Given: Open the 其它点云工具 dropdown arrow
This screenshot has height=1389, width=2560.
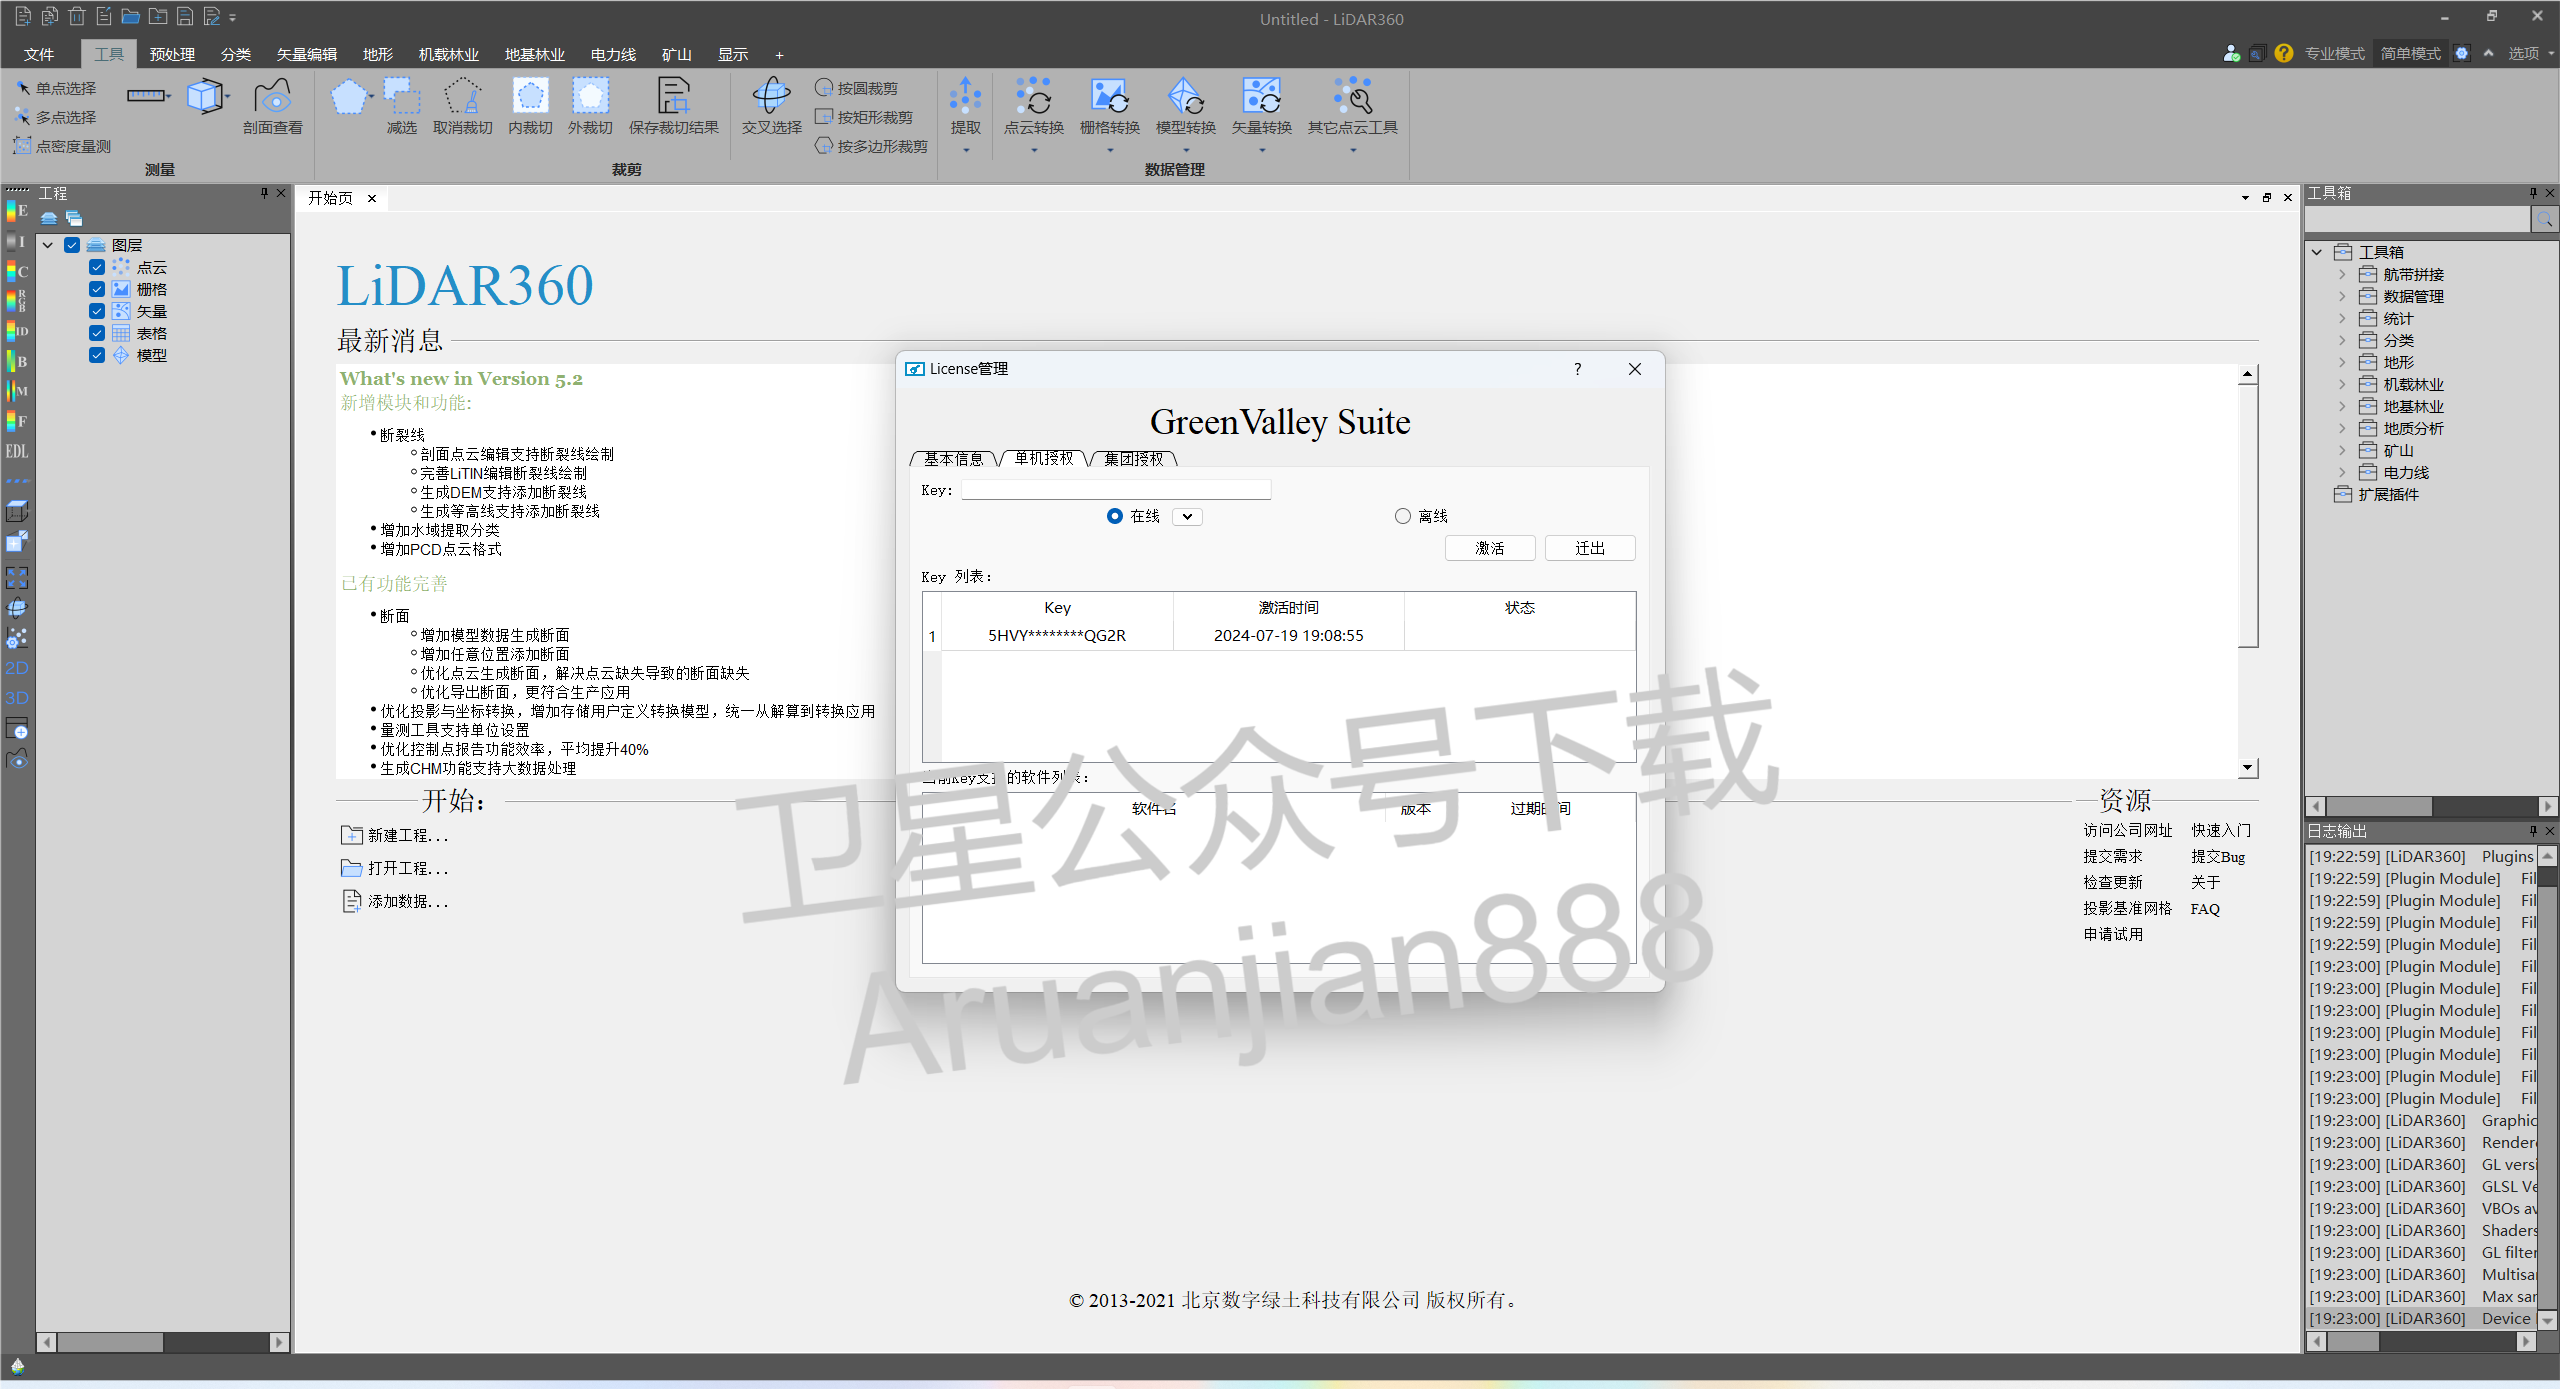Looking at the screenshot, I should pos(1353,151).
